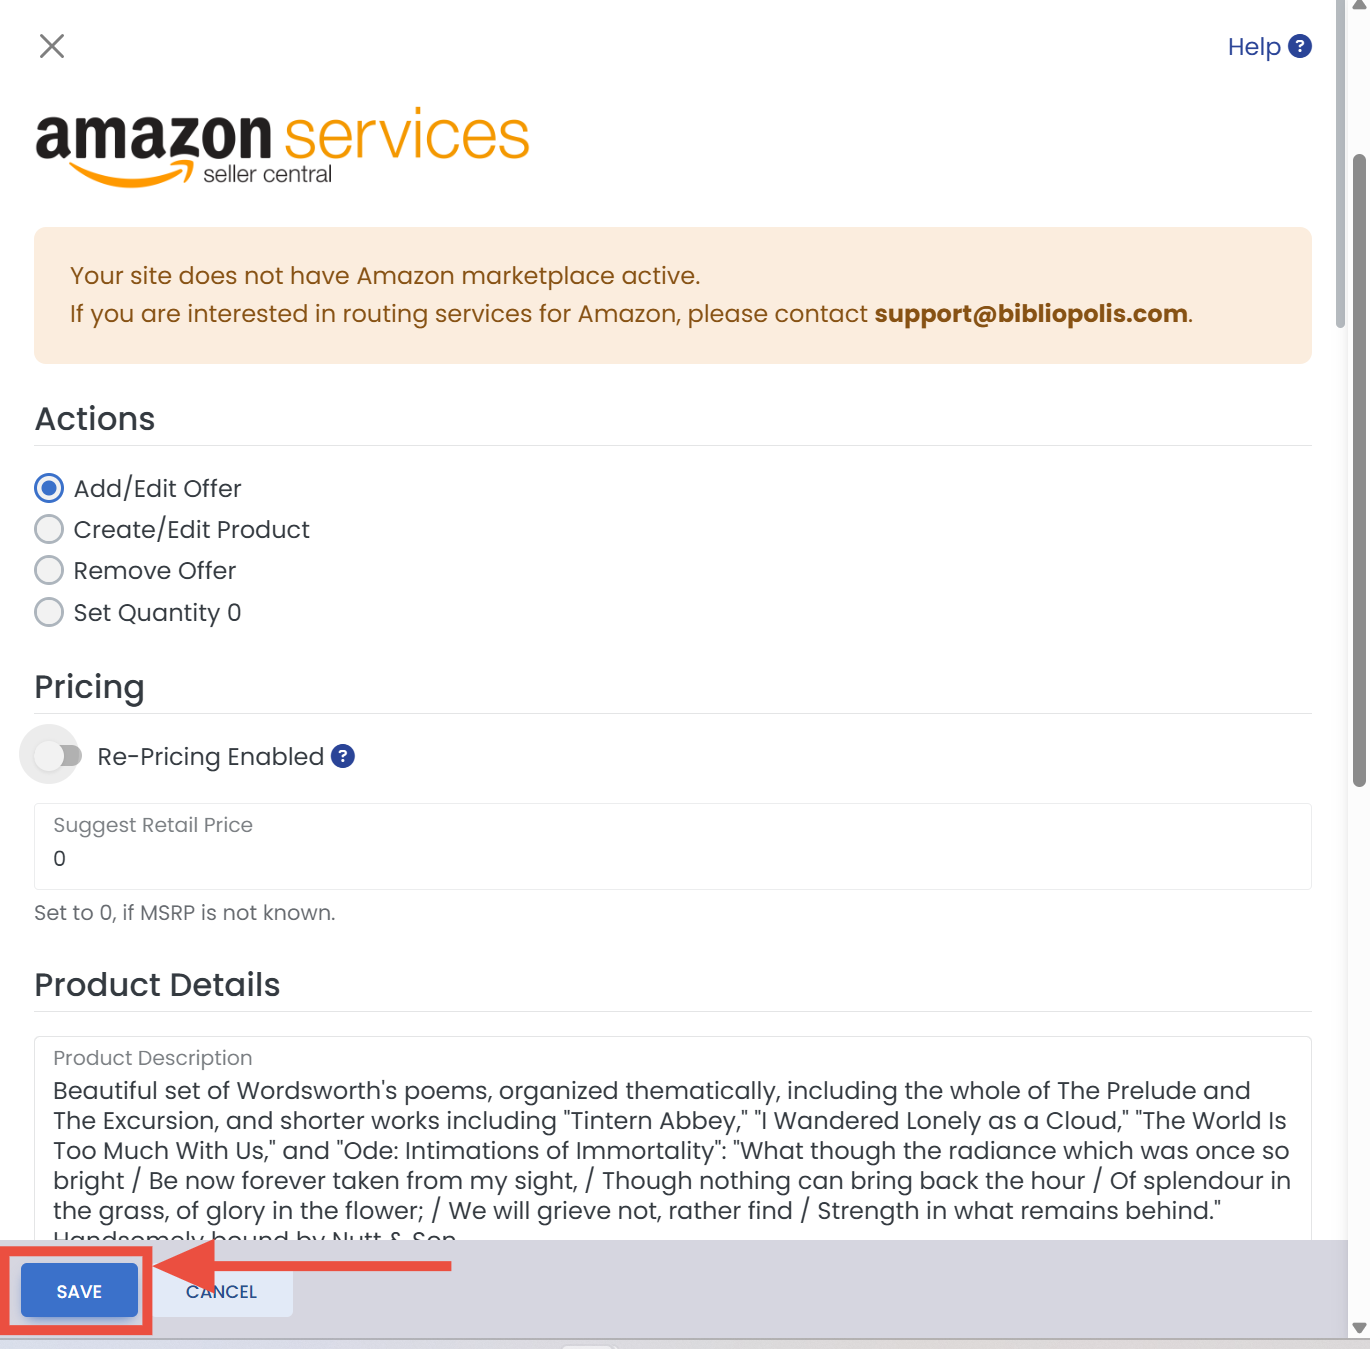
Task: Click the Product Details section heading
Action: (x=157, y=985)
